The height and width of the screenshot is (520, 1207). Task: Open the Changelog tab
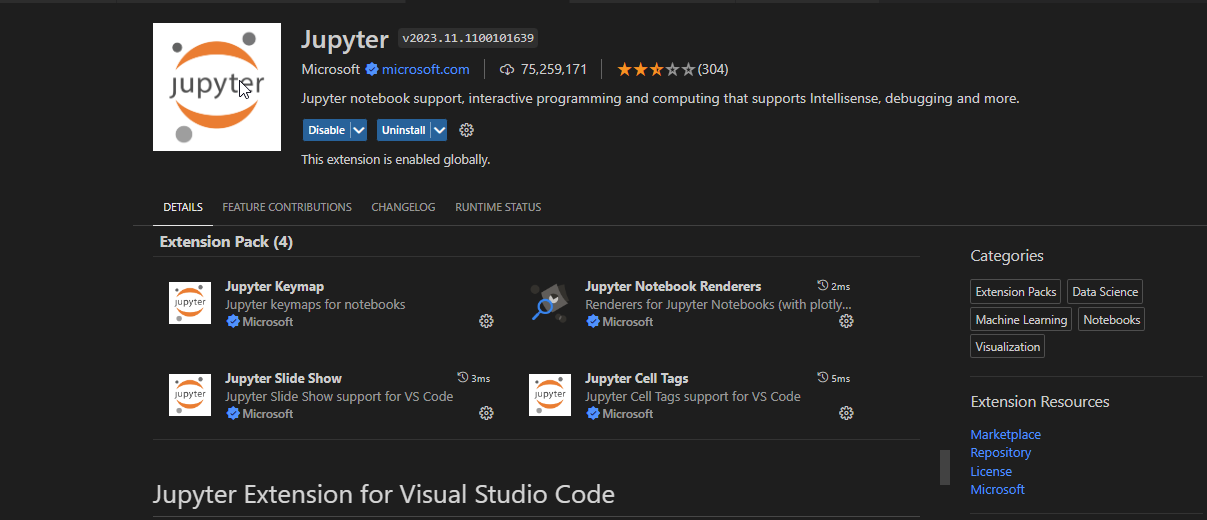pos(403,207)
